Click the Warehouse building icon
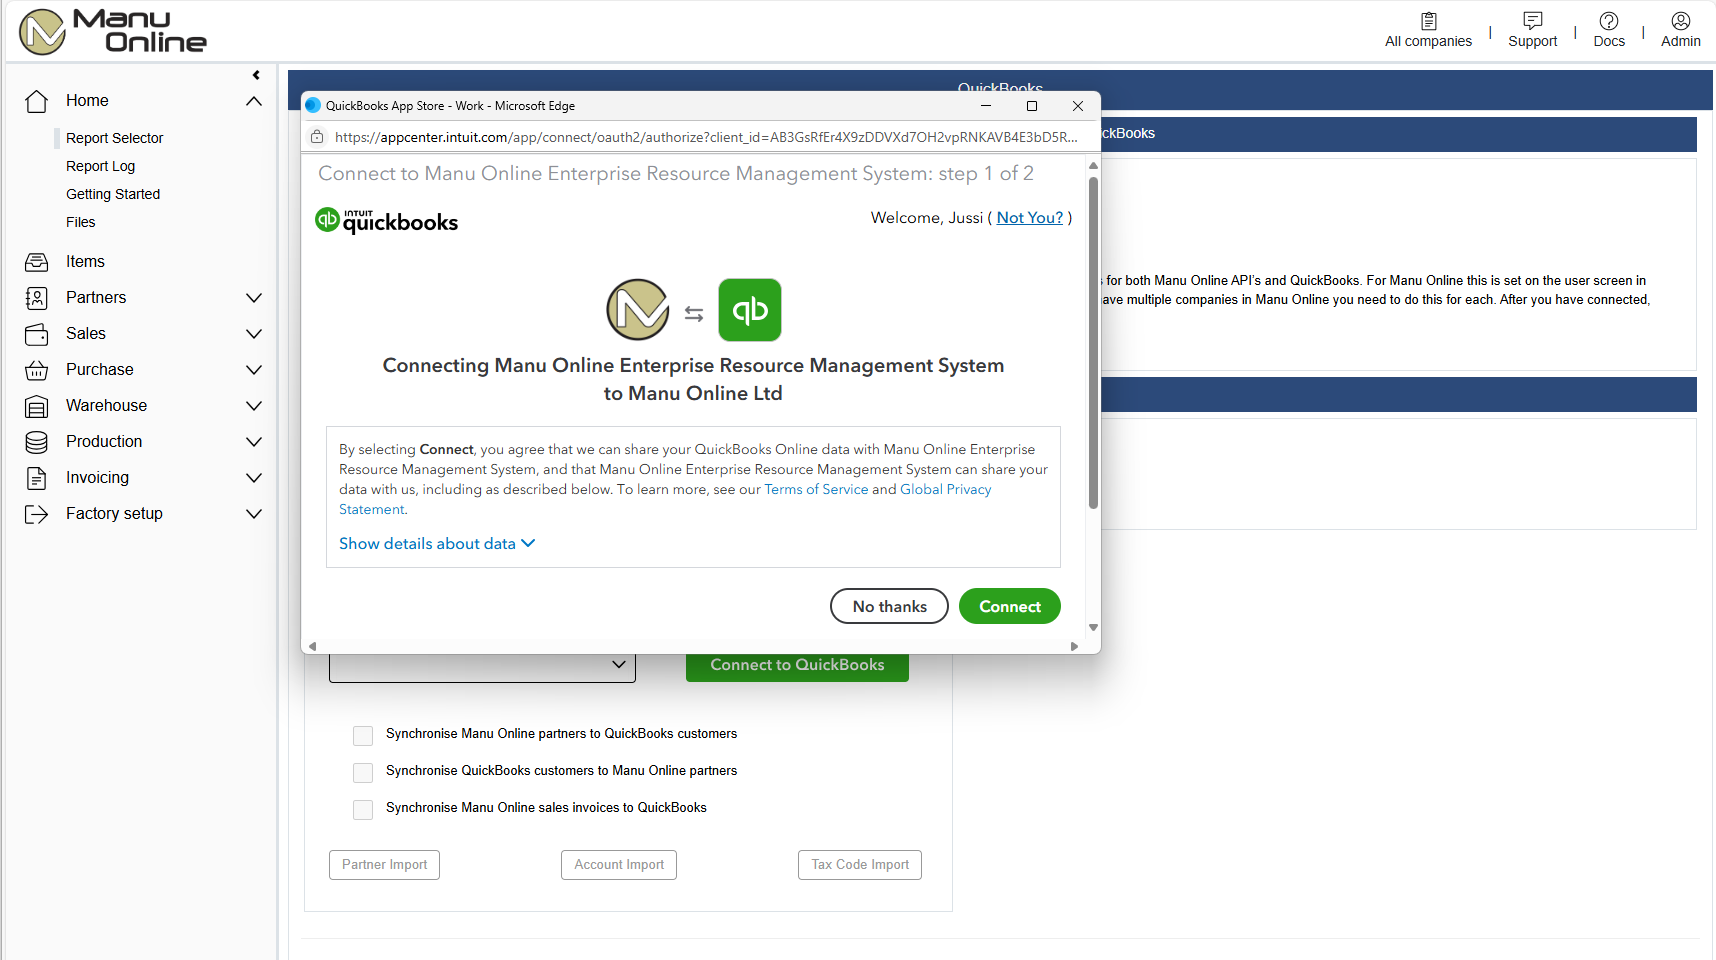Screen dimensions: 1716x960 [37, 406]
